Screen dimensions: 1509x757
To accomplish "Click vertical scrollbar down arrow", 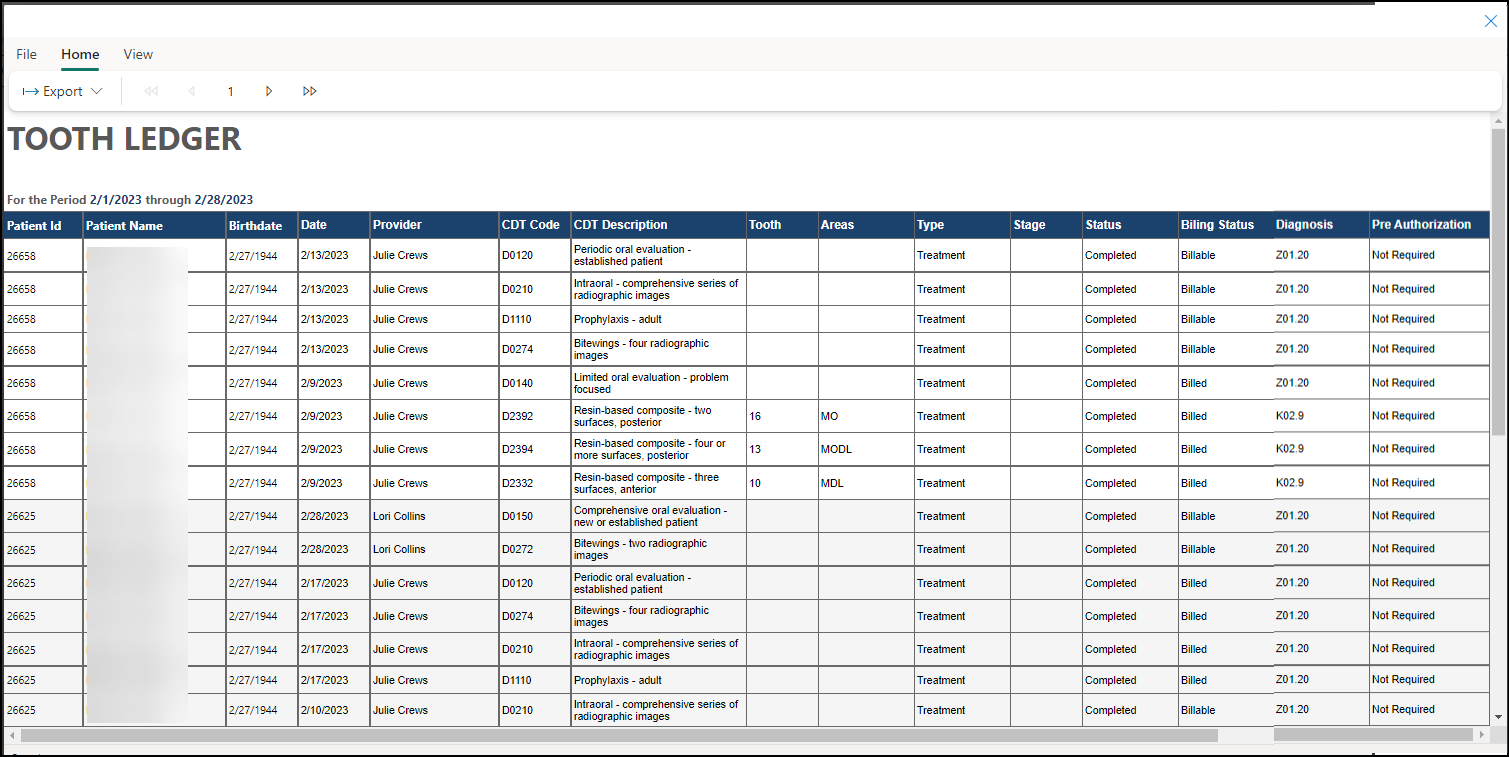I will [1498, 717].
